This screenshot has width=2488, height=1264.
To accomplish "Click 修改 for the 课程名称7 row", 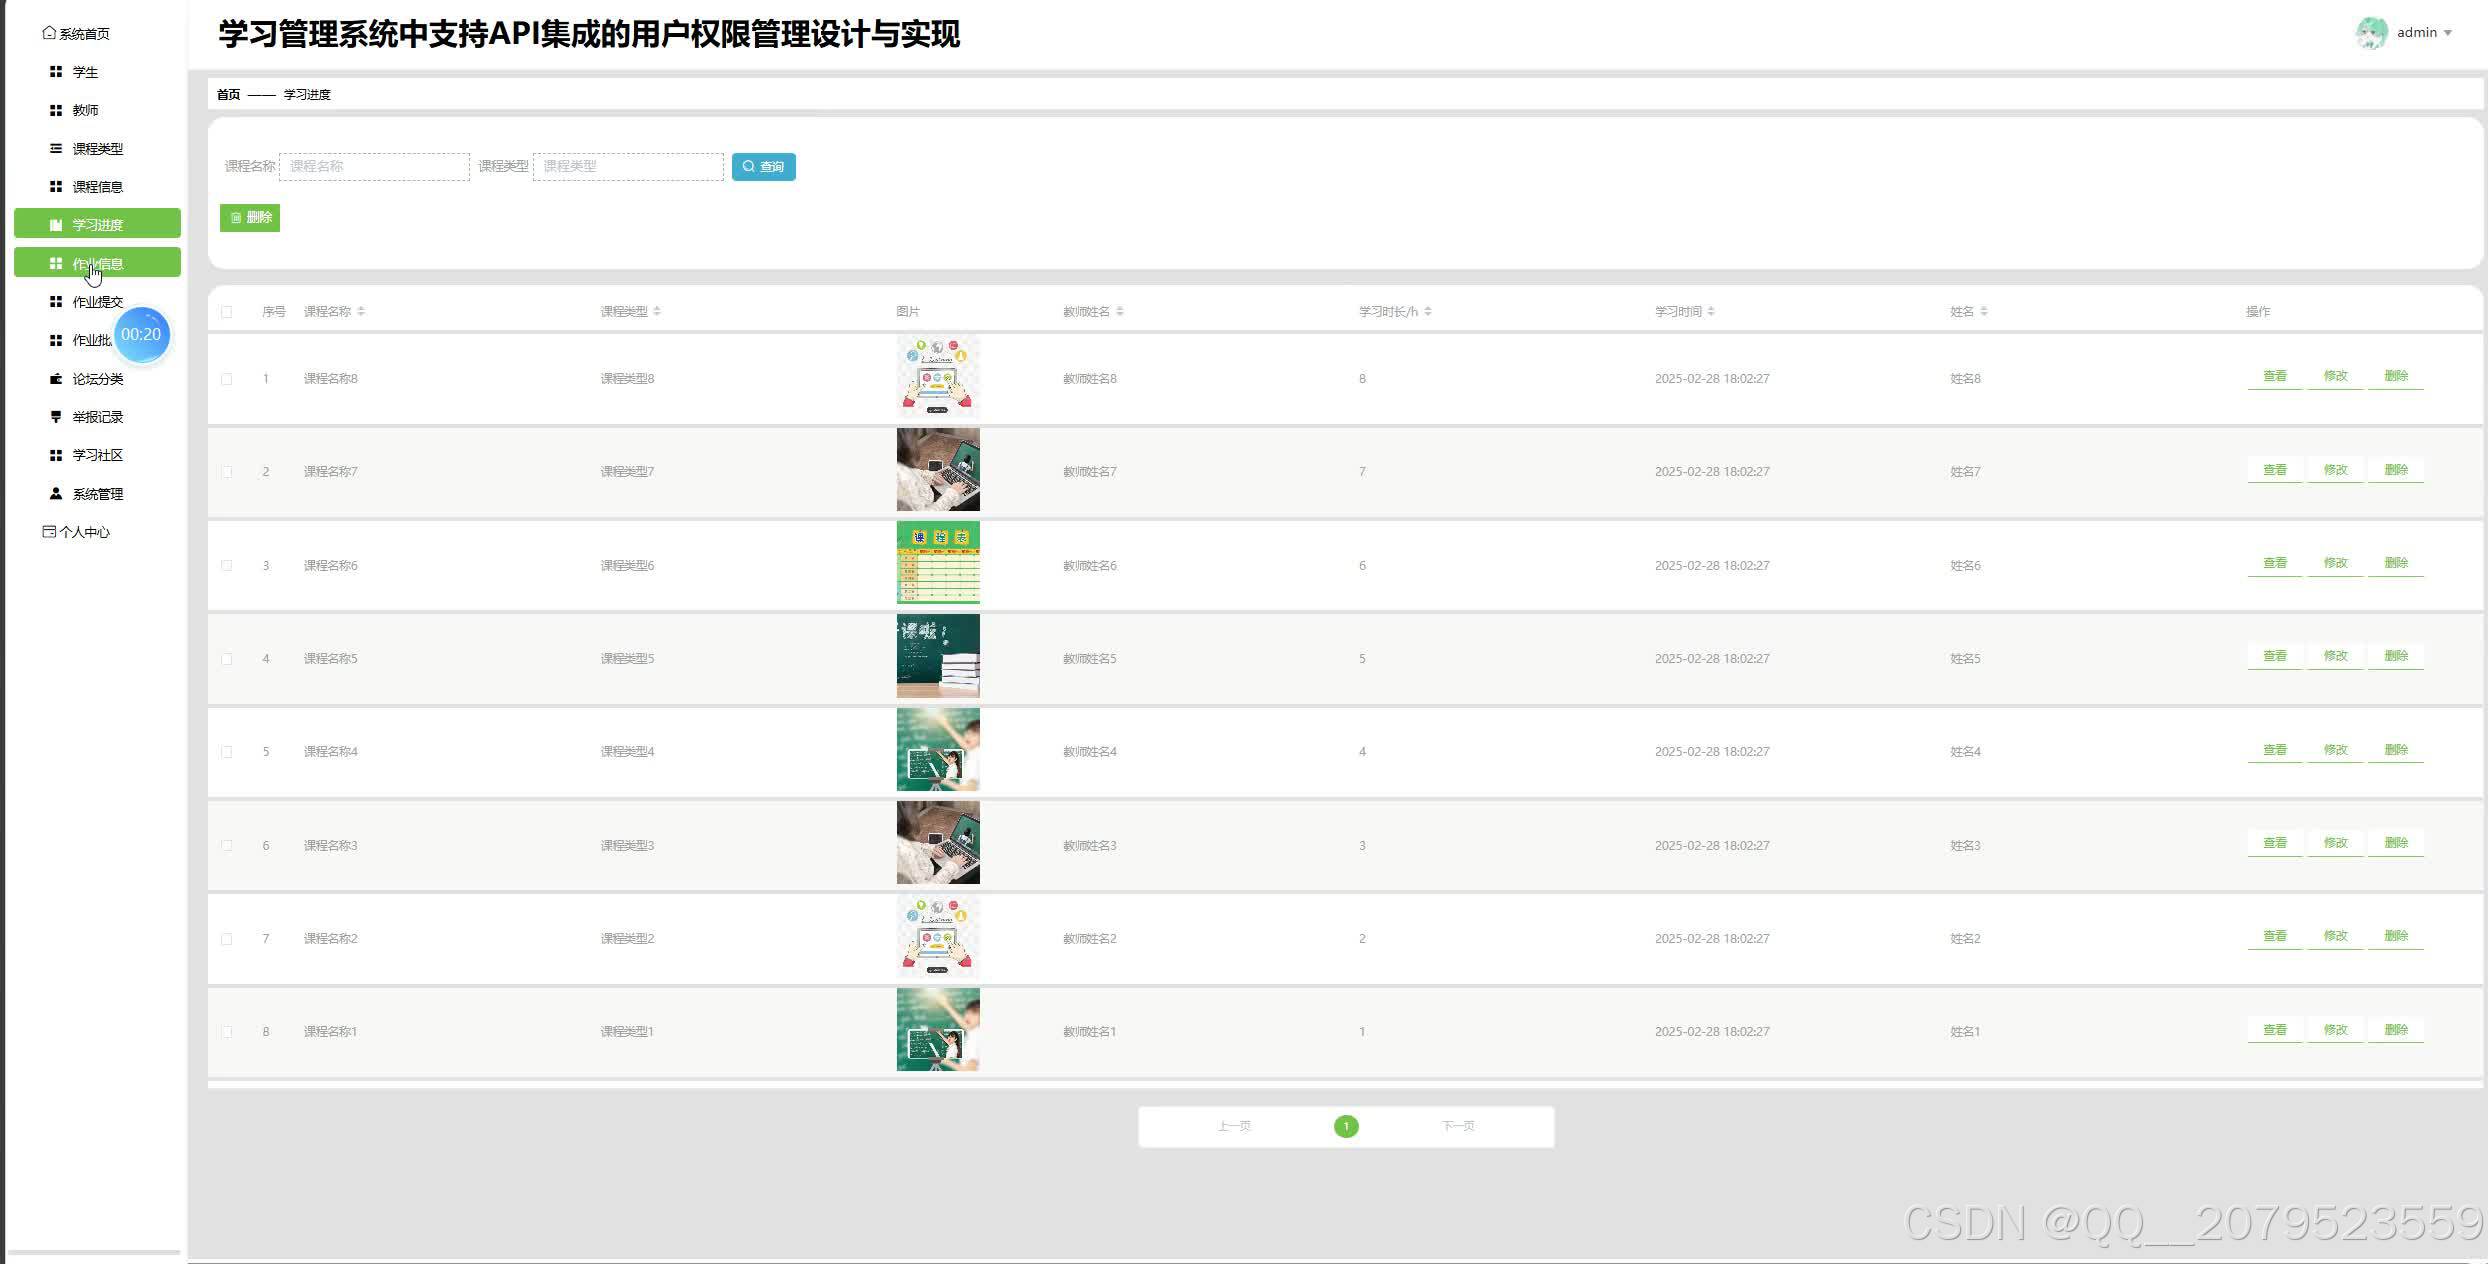I will click(2335, 470).
